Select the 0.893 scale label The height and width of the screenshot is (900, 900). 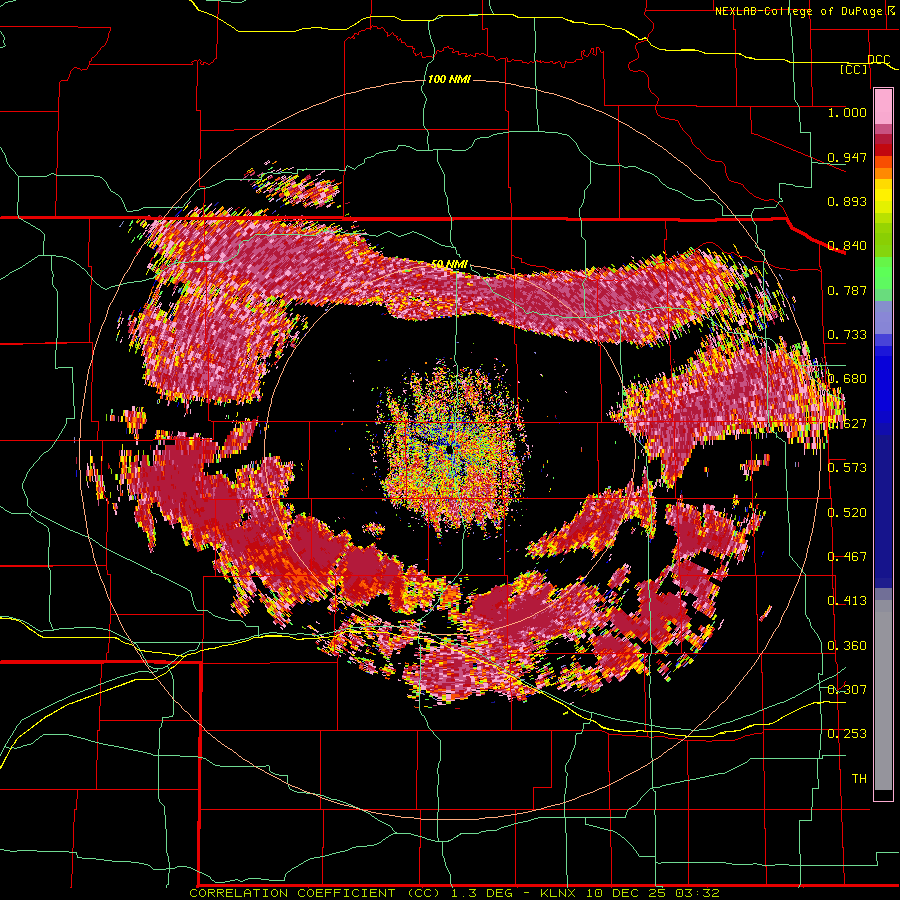pos(847,201)
